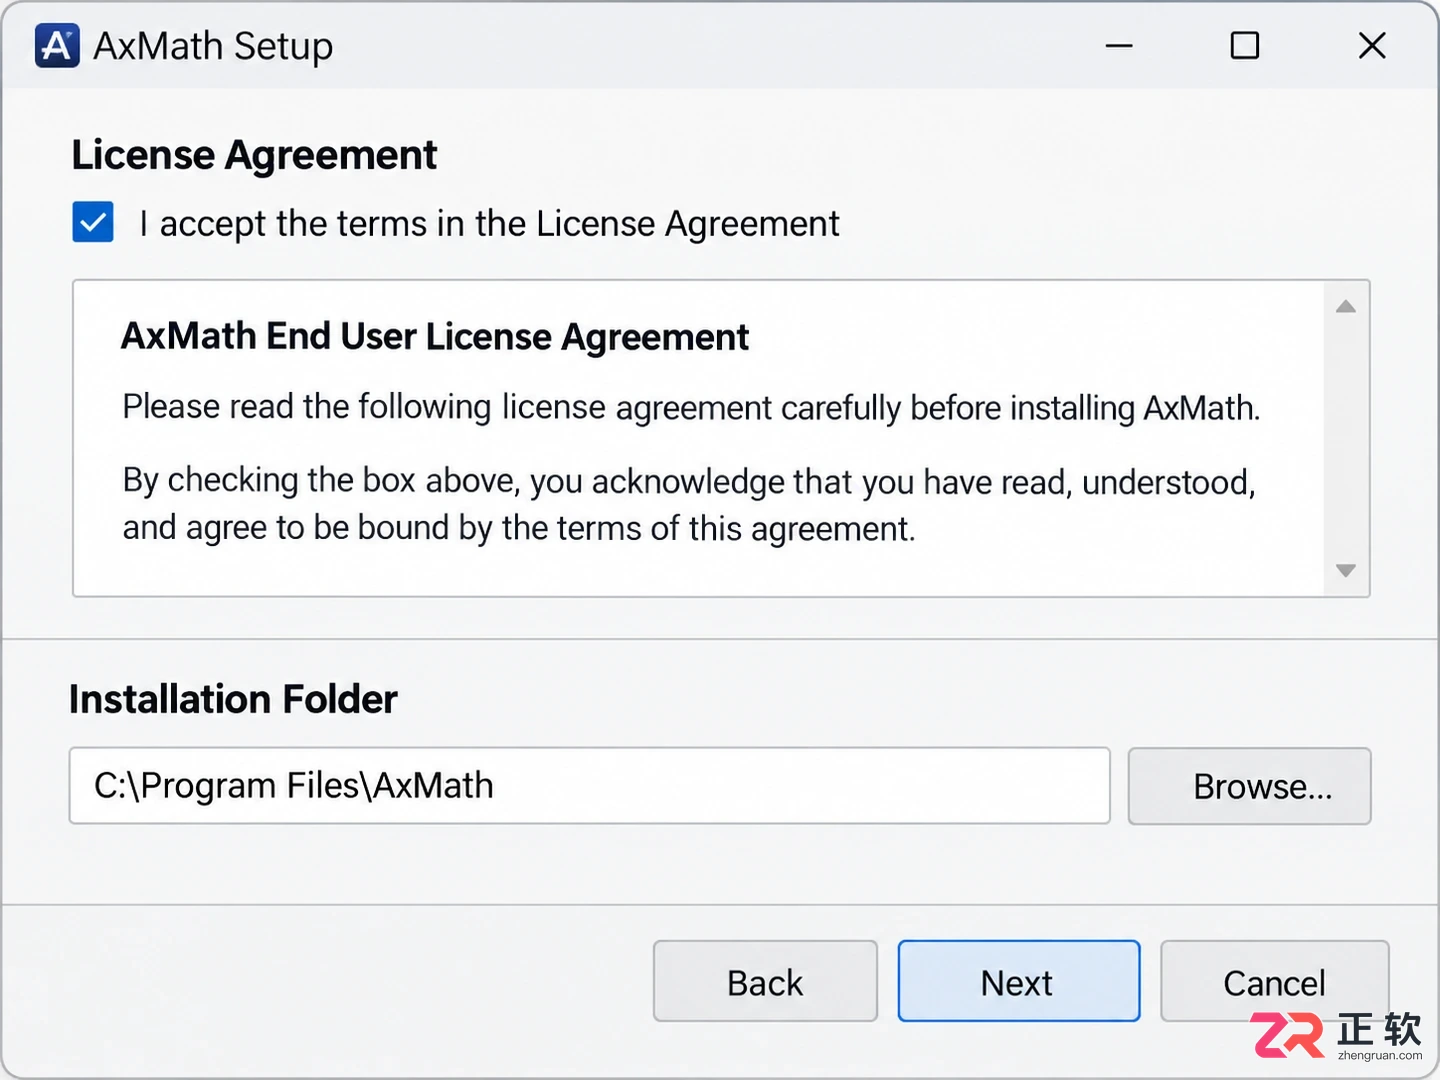
Task: Click the AxMath app icon in title bar
Action: (x=57, y=46)
